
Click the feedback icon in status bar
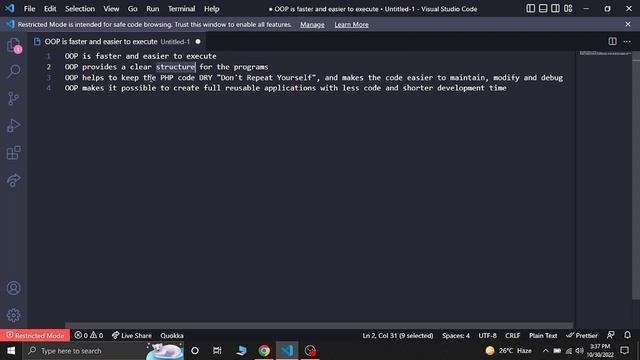coord(611,335)
